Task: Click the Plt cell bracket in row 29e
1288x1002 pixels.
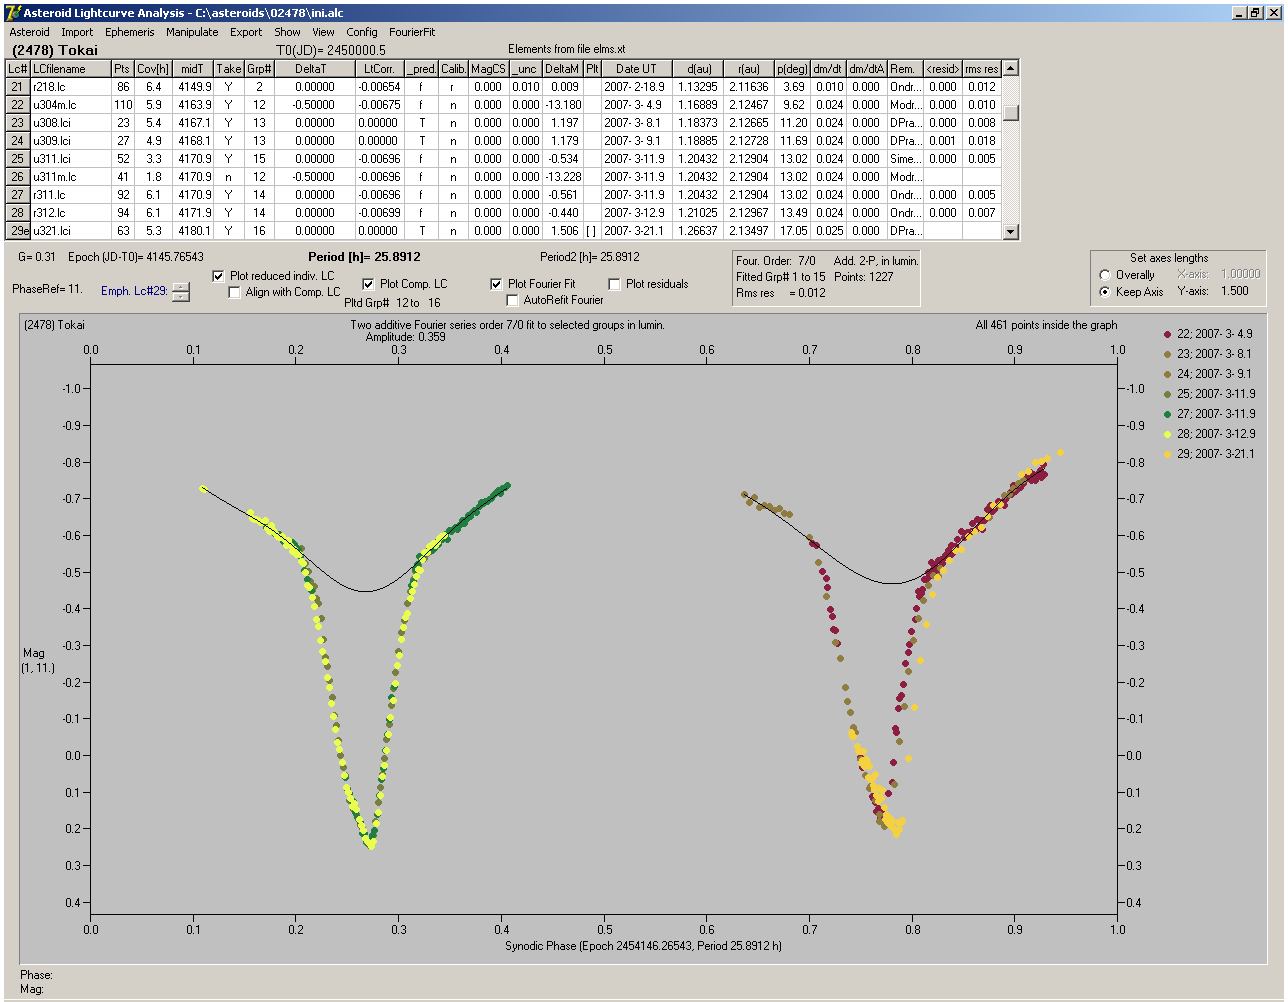Action: (592, 231)
